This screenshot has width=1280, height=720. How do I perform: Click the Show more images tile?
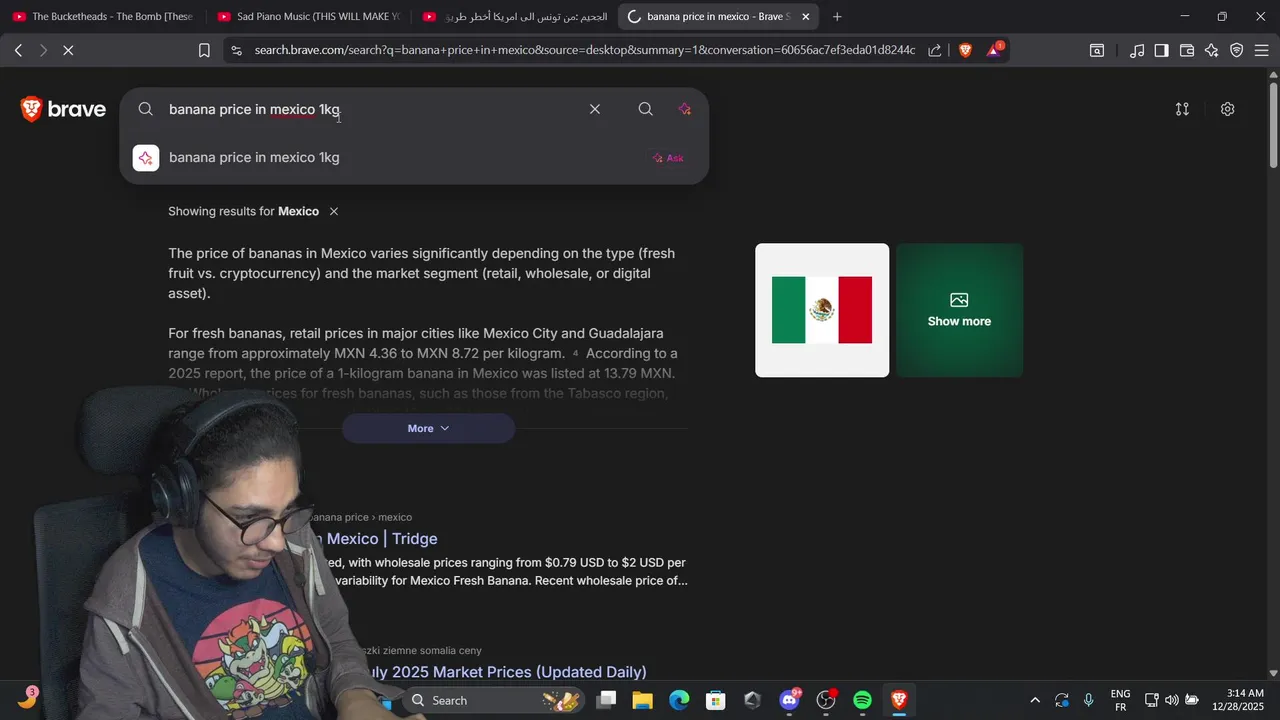pyautogui.click(x=959, y=310)
